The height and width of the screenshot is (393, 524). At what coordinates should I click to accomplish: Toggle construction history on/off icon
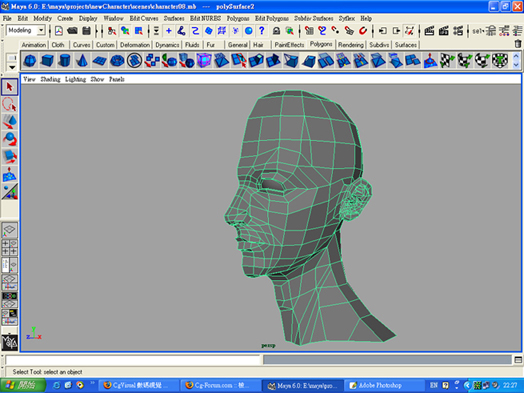tap(409, 31)
